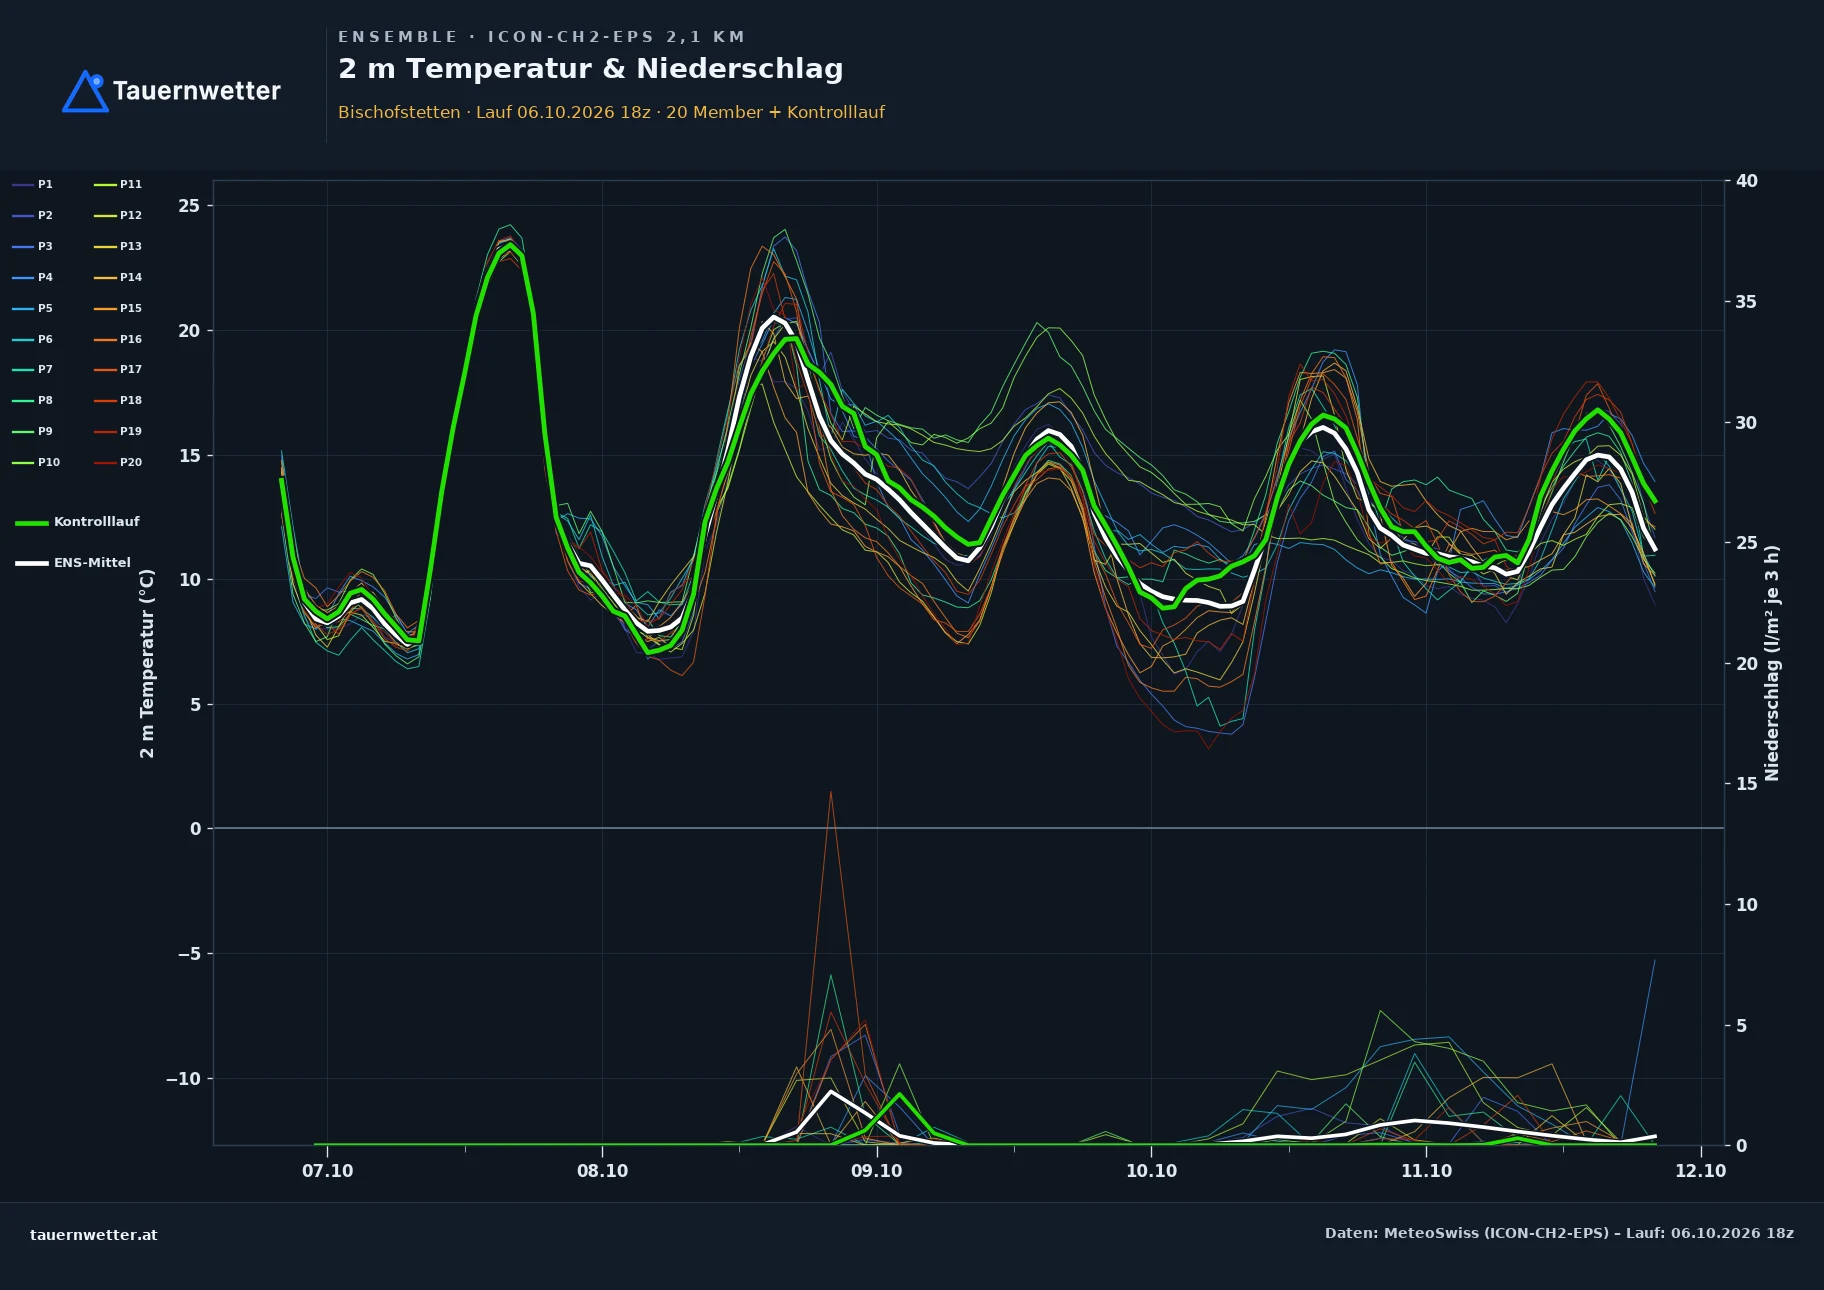The width and height of the screenshot is (1824, 1290).
Task: Click the P19 legend entry
Action: pyautogui.click(x=118, y=431)
